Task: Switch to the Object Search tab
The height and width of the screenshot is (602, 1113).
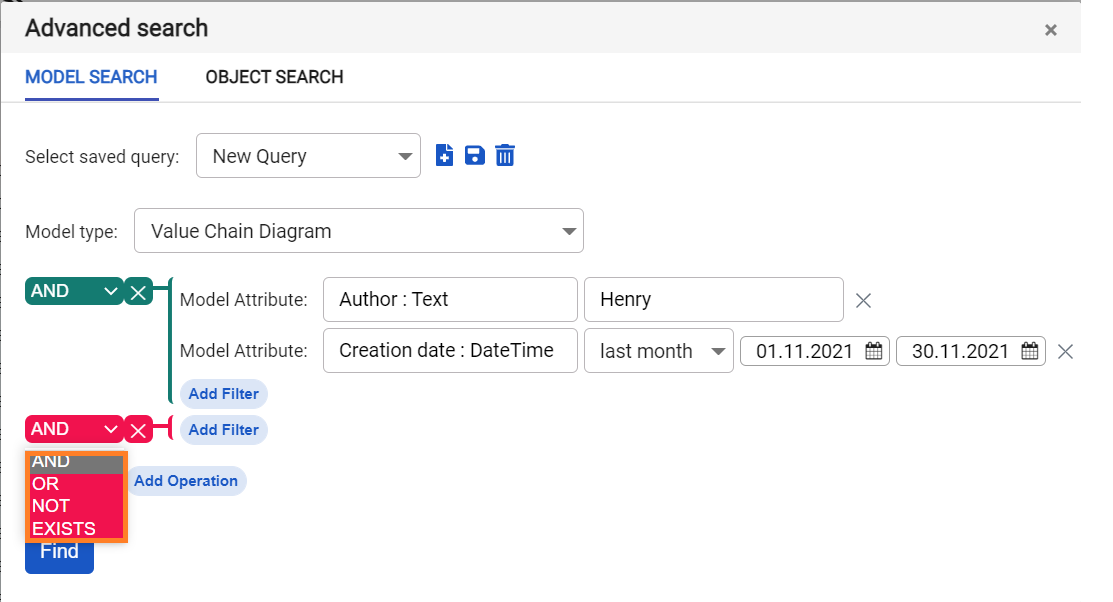Action: coord(274,77)
